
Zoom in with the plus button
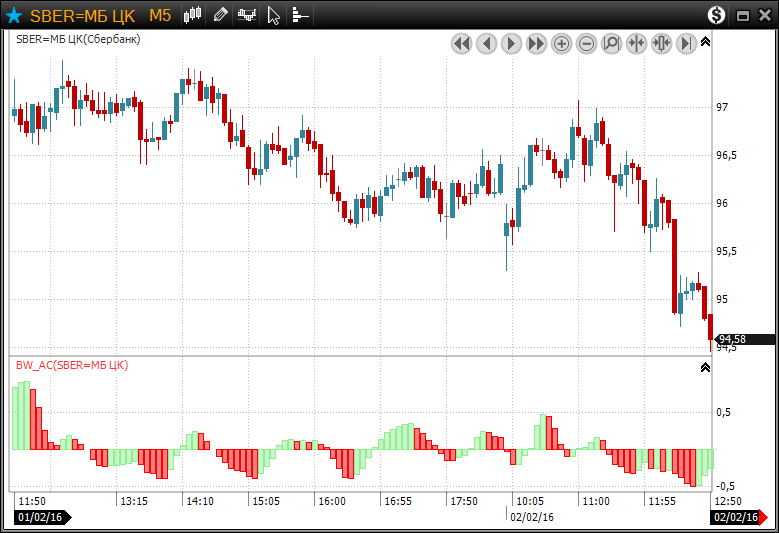click(x=561, y=43)
